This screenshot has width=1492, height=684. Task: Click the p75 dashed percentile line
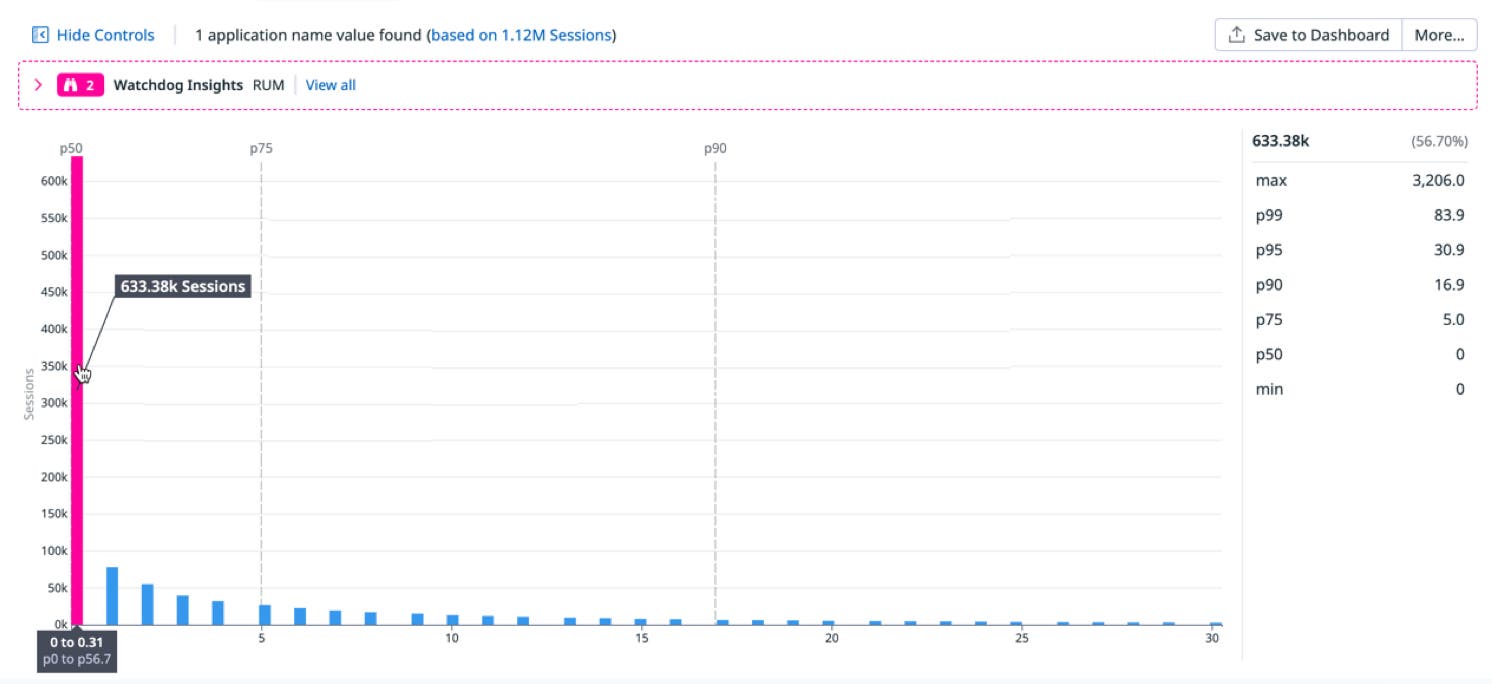260,400
